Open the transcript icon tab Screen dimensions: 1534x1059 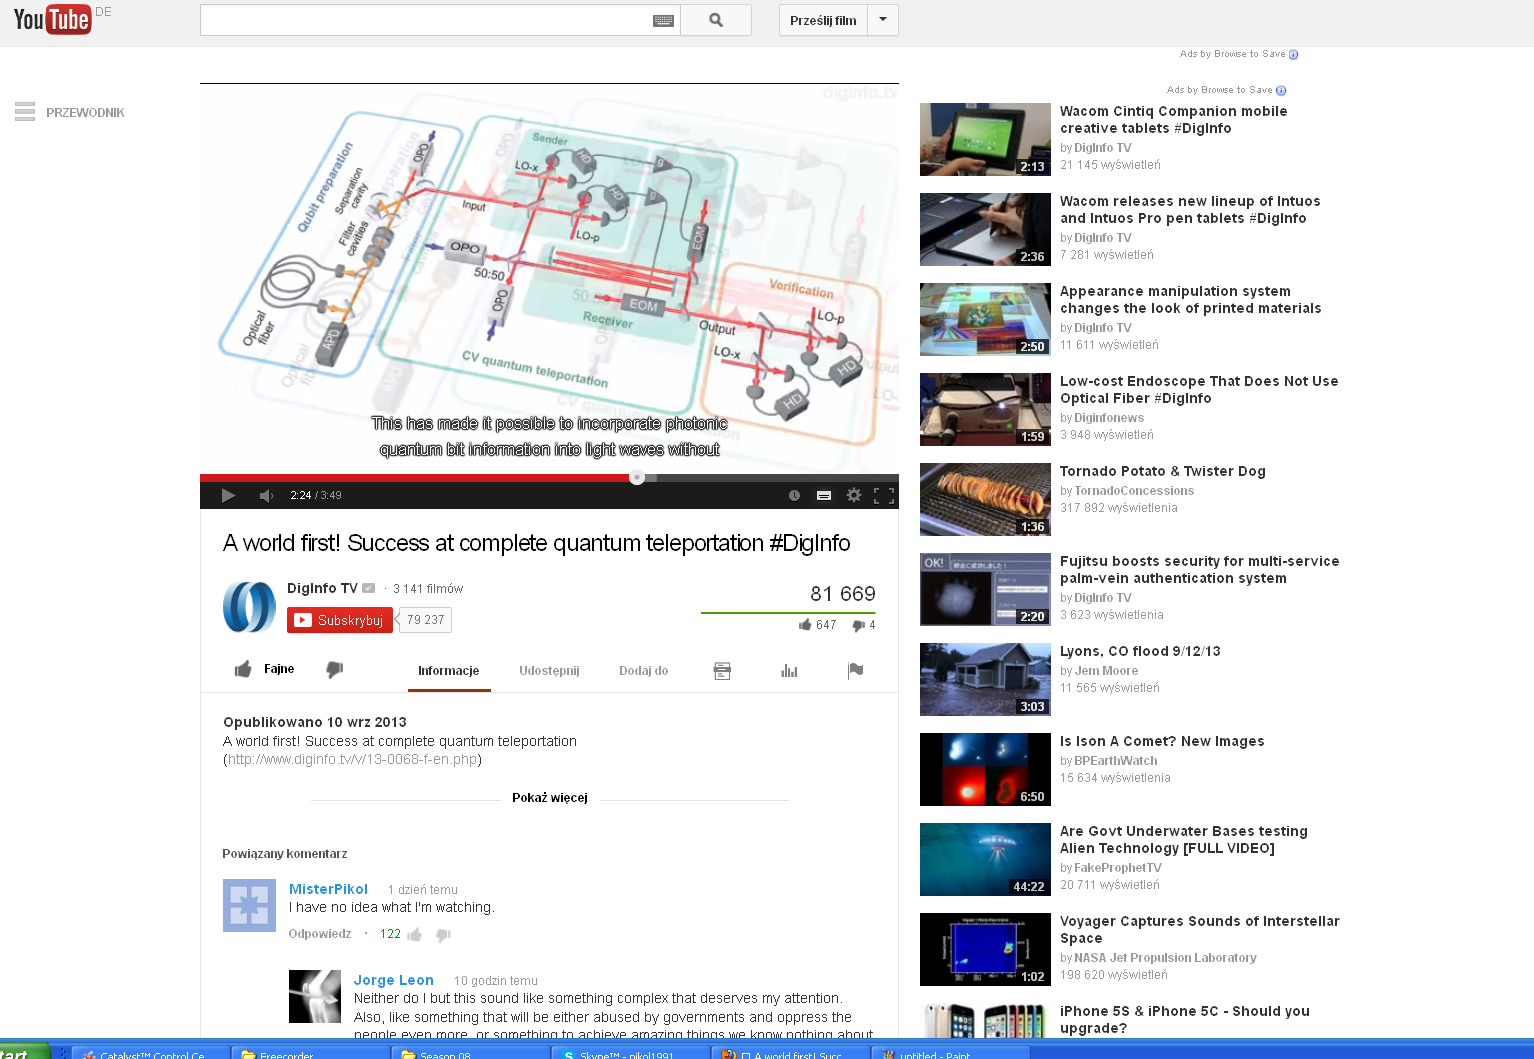722,671
